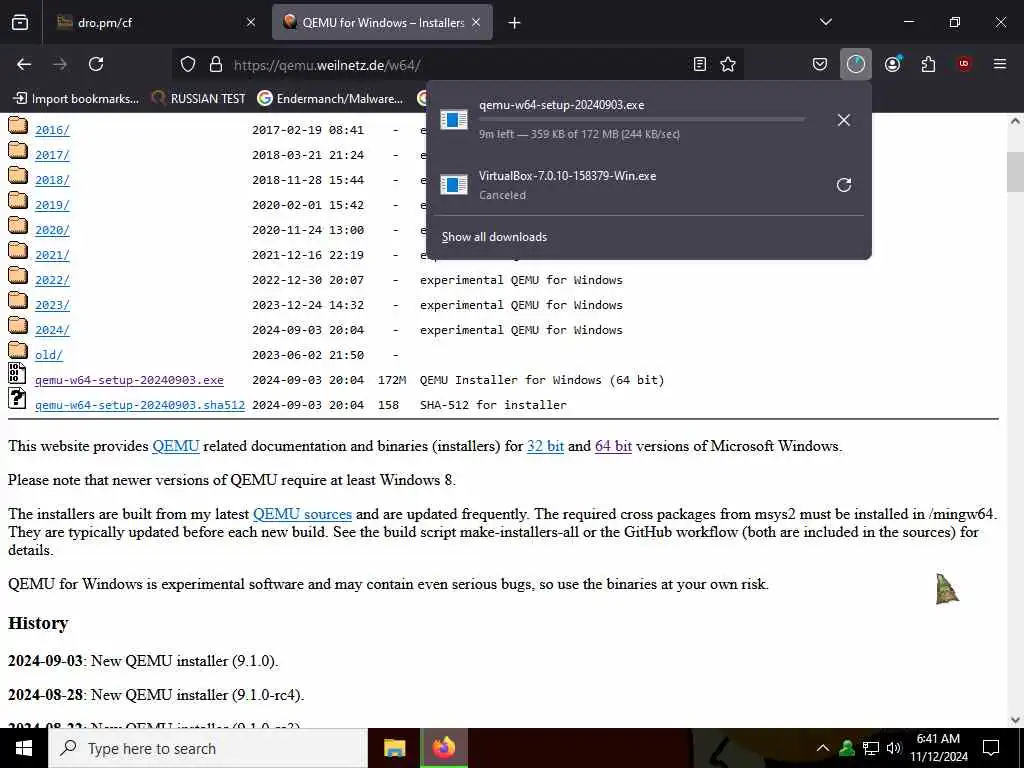Open the tracking protection shield icon
The image size is (1024, 768).
(188, 64)
